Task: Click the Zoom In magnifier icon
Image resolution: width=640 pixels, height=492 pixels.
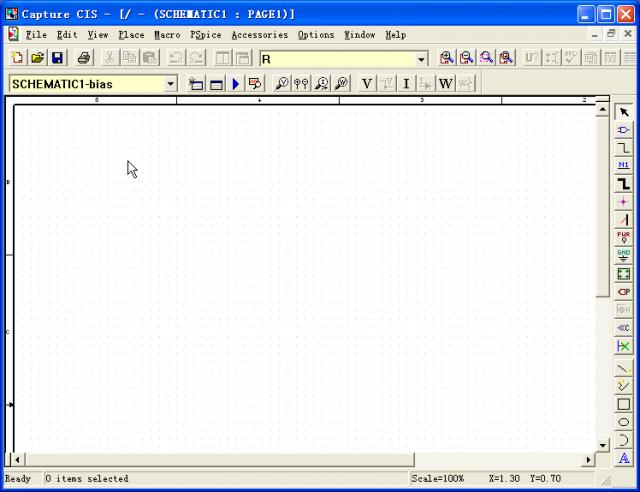Action: tap(447, 58)
